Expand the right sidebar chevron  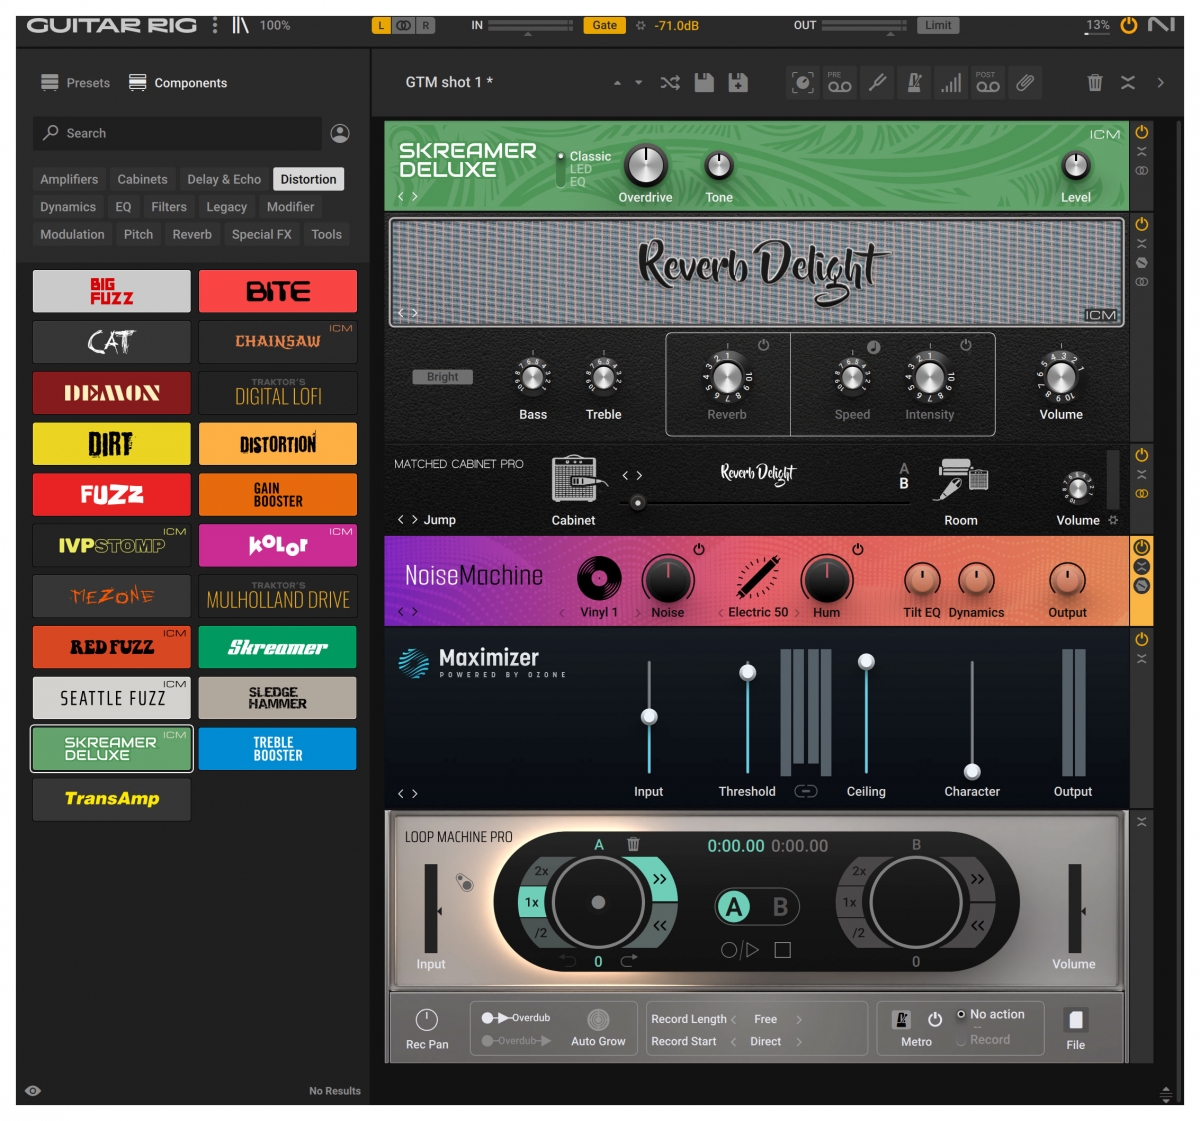click(x=1160, y=83)
